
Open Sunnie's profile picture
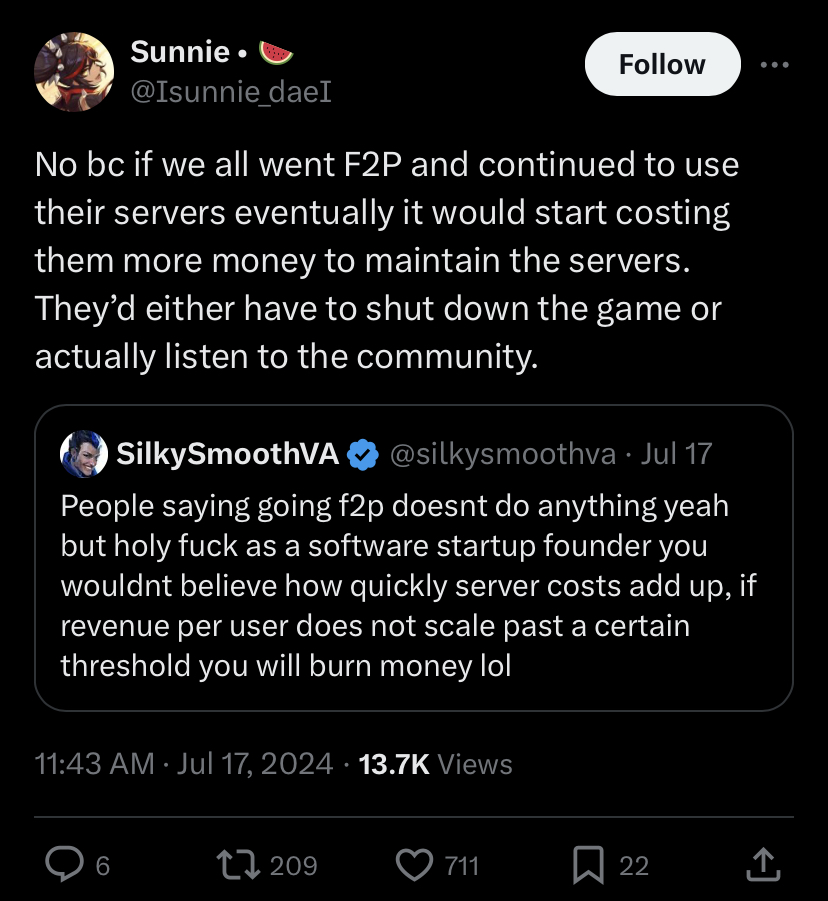click(74, 71)
